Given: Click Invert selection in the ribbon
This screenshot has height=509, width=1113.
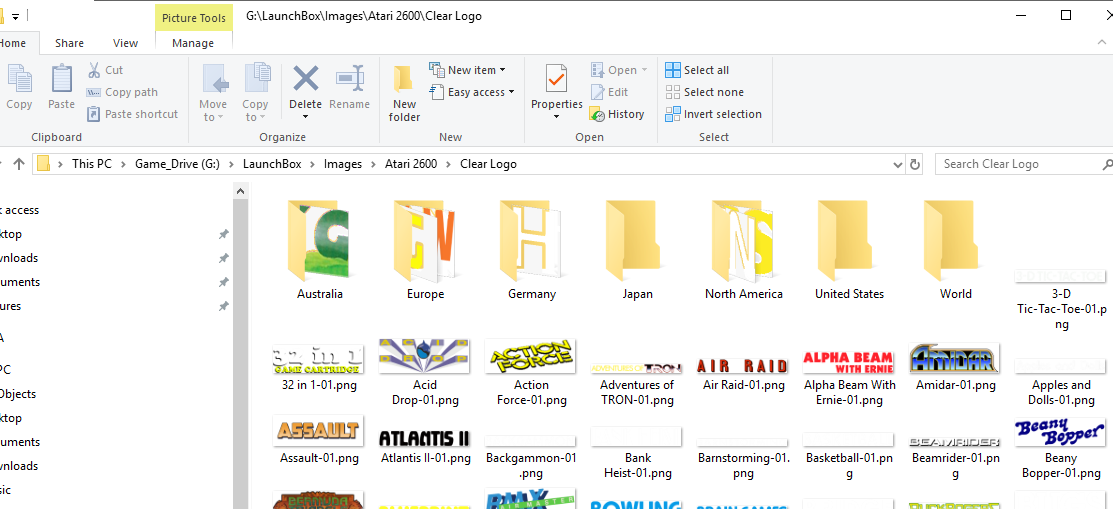Looking at the screenshot, I should pos(713,114).
